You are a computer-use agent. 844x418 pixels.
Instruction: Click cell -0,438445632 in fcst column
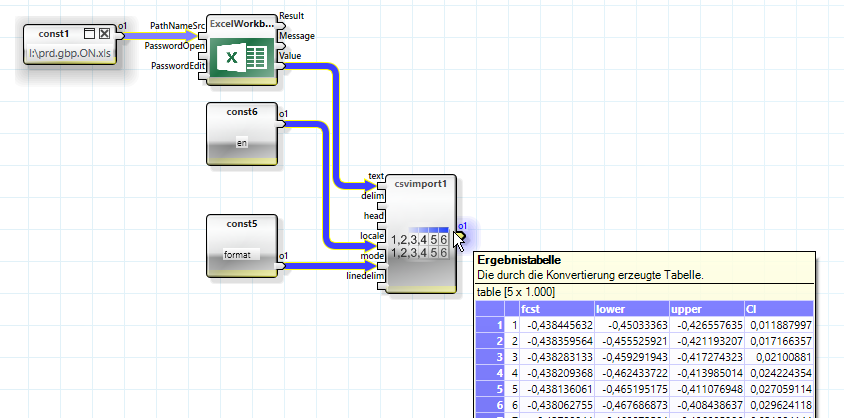pos(557,325)
